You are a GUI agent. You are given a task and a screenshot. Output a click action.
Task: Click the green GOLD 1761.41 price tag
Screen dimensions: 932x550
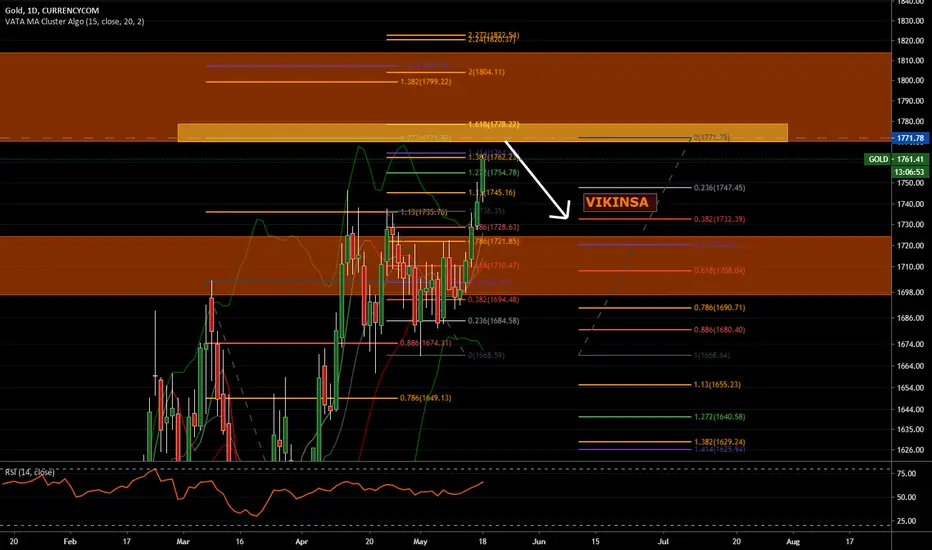tap(896, 159)
